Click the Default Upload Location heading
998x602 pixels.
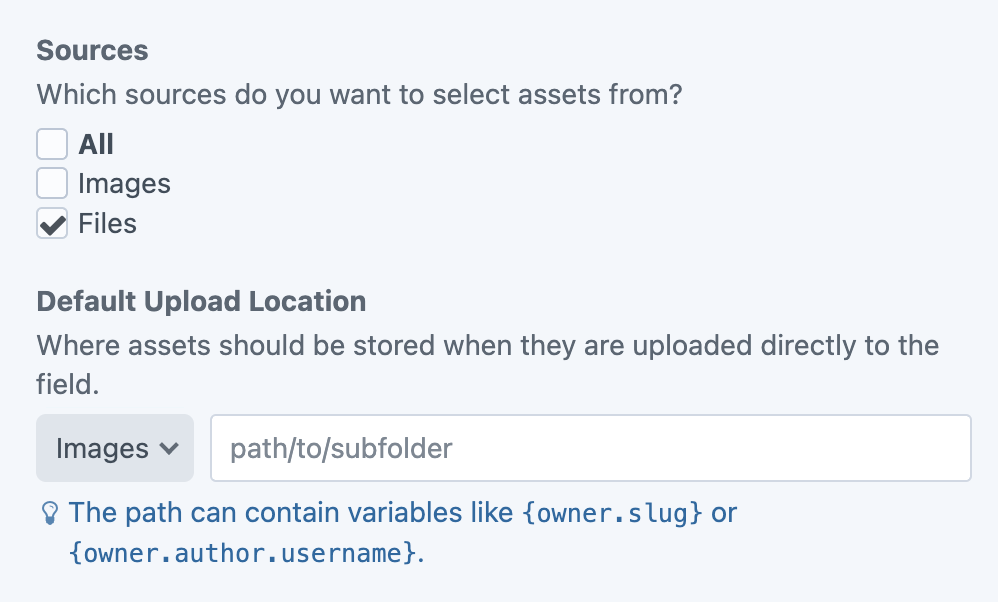pyautogui.click(x=200, y=301)
